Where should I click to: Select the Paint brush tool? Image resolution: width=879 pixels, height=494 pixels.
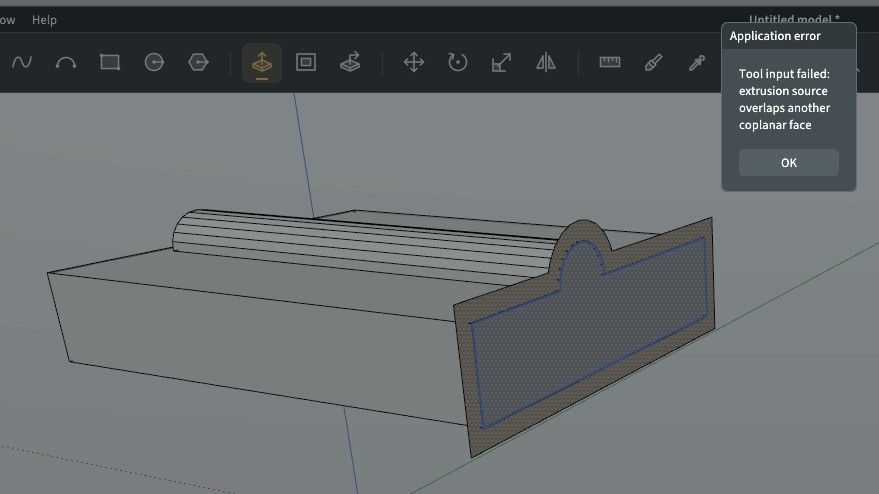pos(653,62)
